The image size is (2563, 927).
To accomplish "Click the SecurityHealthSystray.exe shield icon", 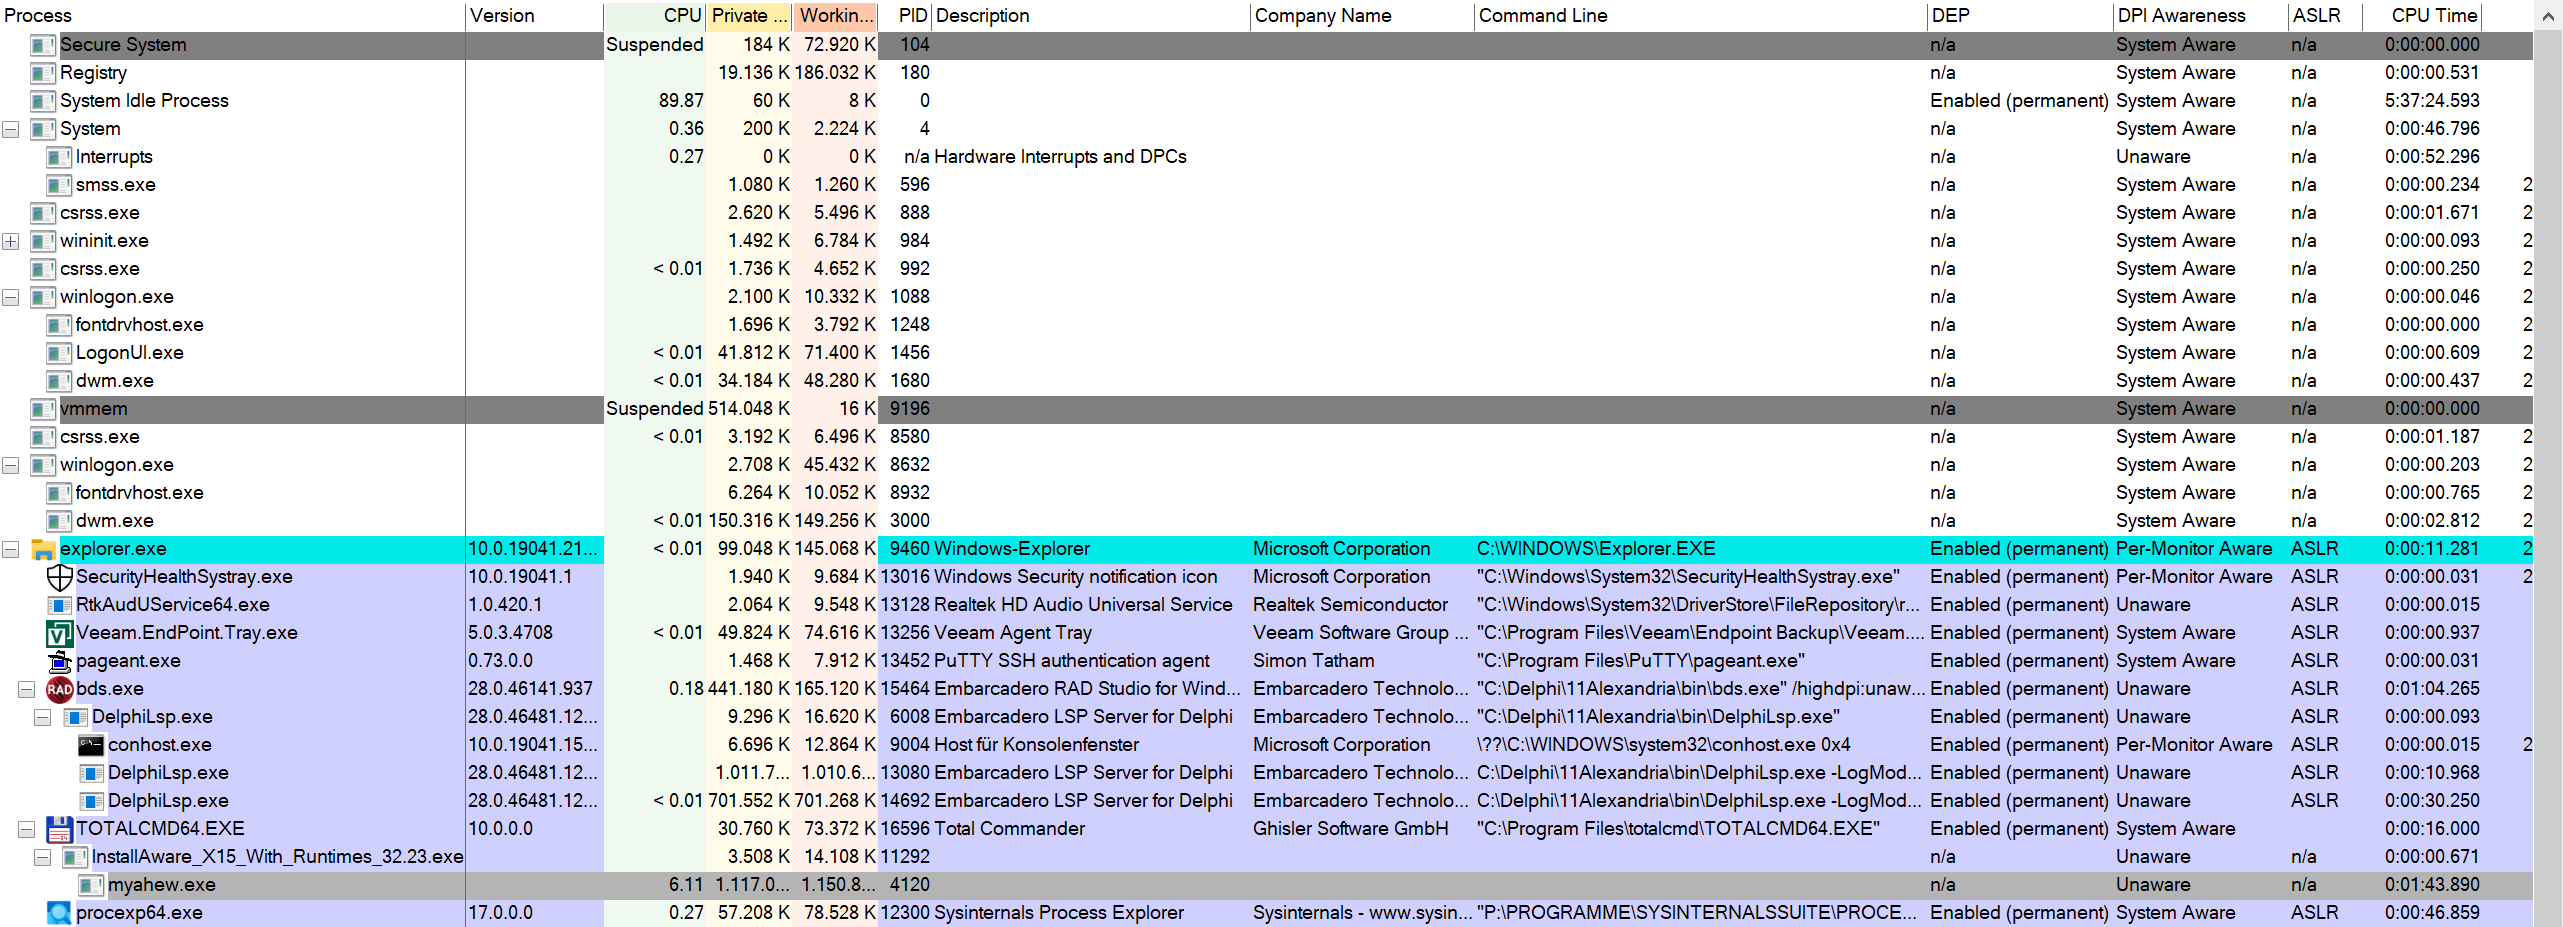I will click(59, 577).
